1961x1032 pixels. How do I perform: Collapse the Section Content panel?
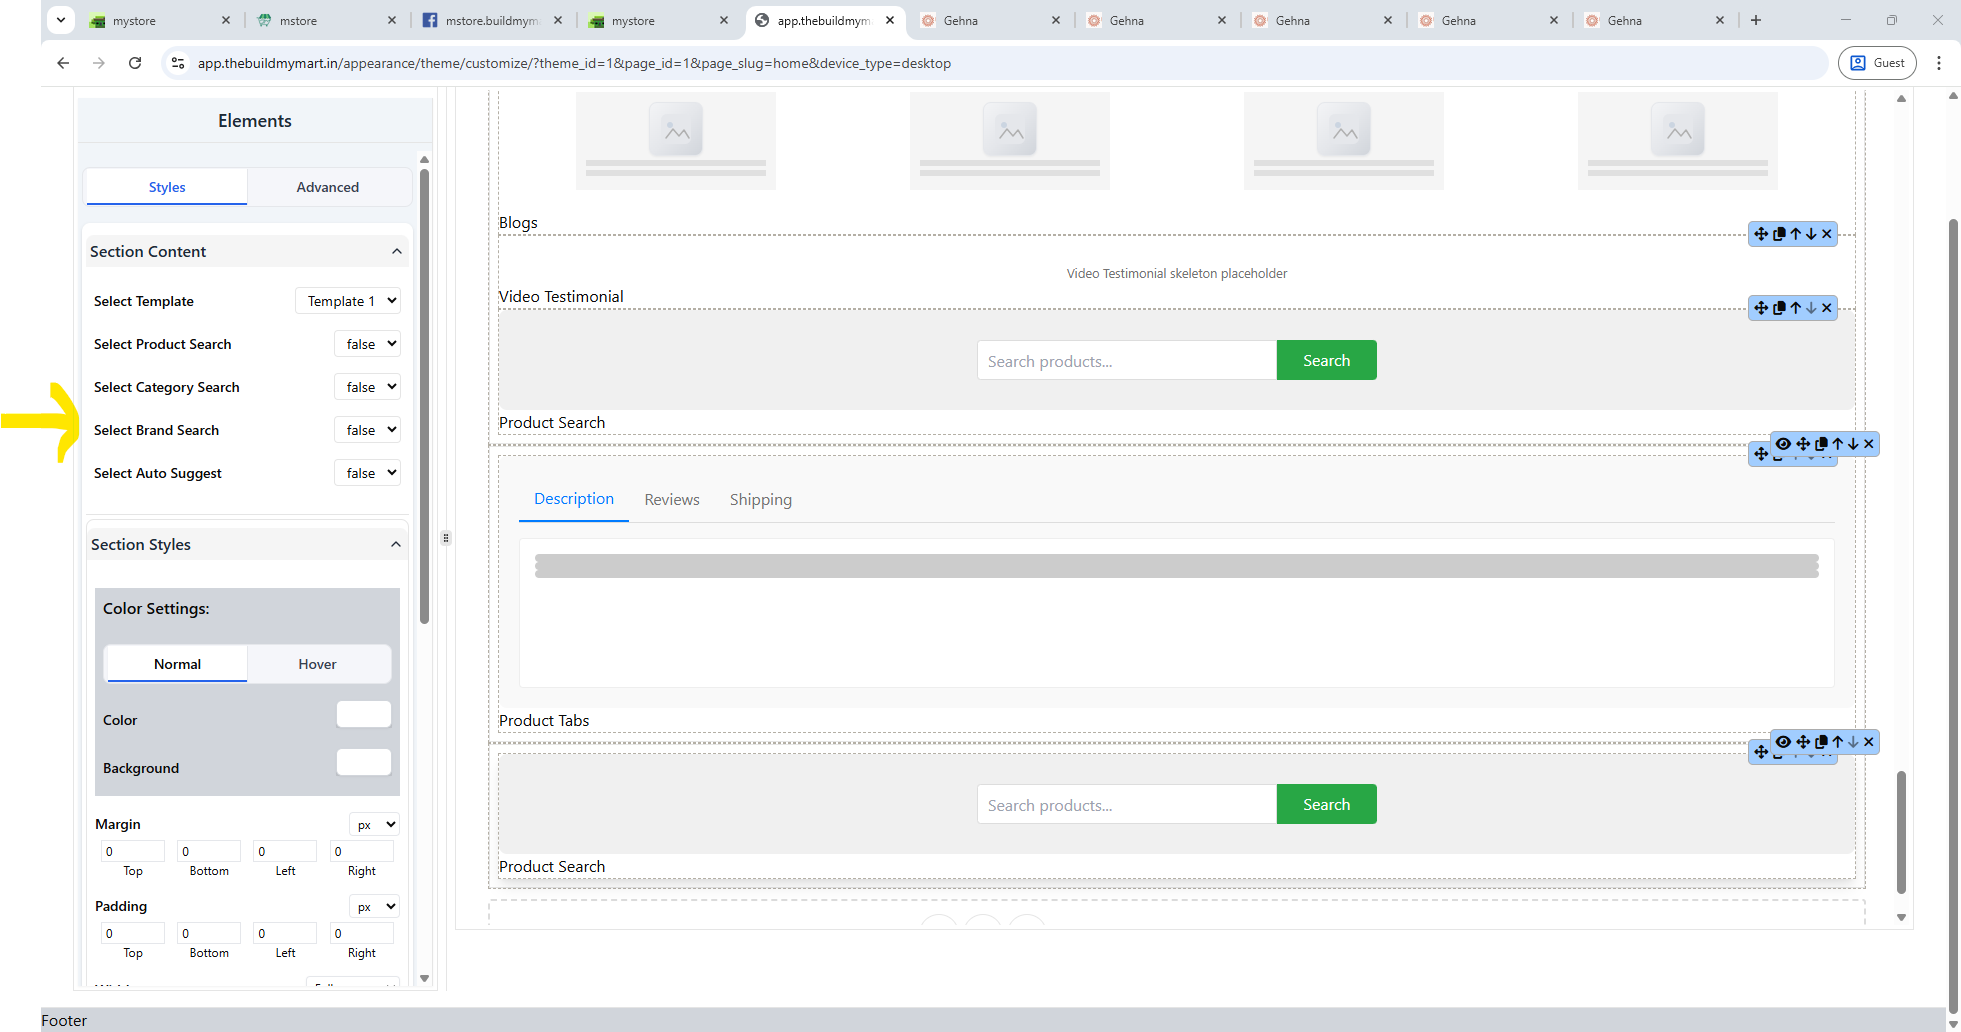click(x=397, y=252)
